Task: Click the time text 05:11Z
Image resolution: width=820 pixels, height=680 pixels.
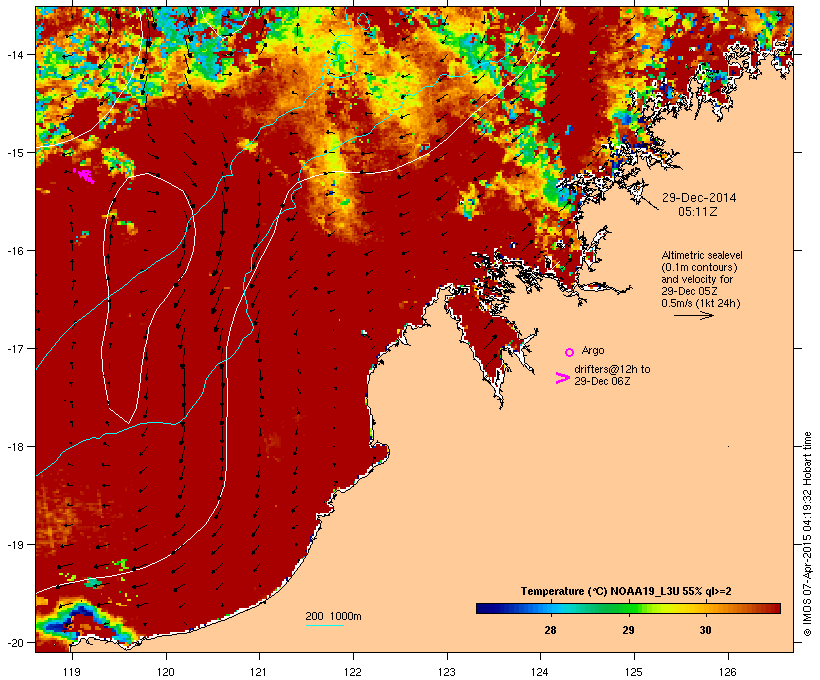Action: tap(698, 212)
